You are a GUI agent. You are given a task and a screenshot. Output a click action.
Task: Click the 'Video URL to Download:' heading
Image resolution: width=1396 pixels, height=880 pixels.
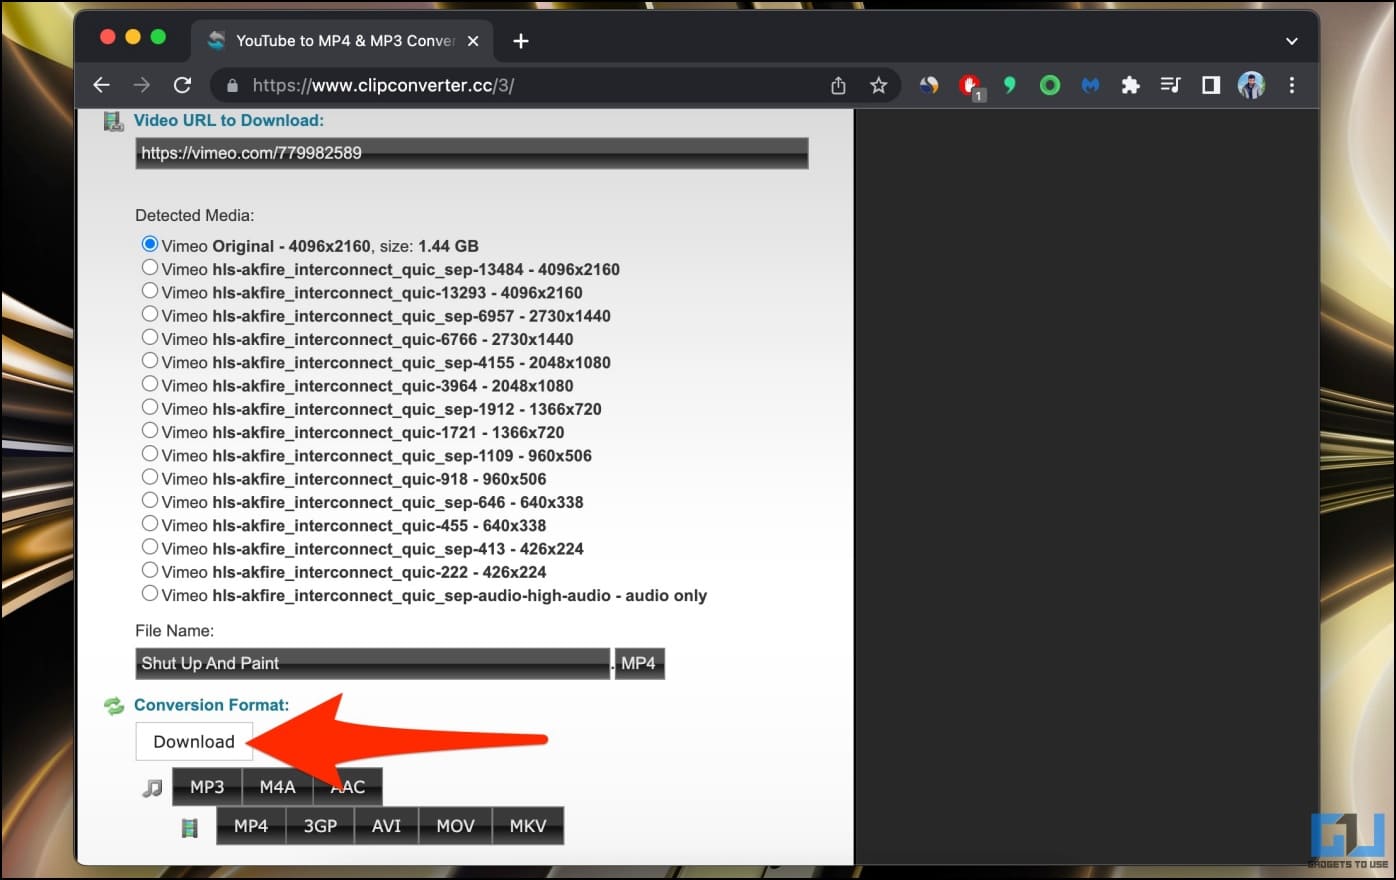point(229,121)
